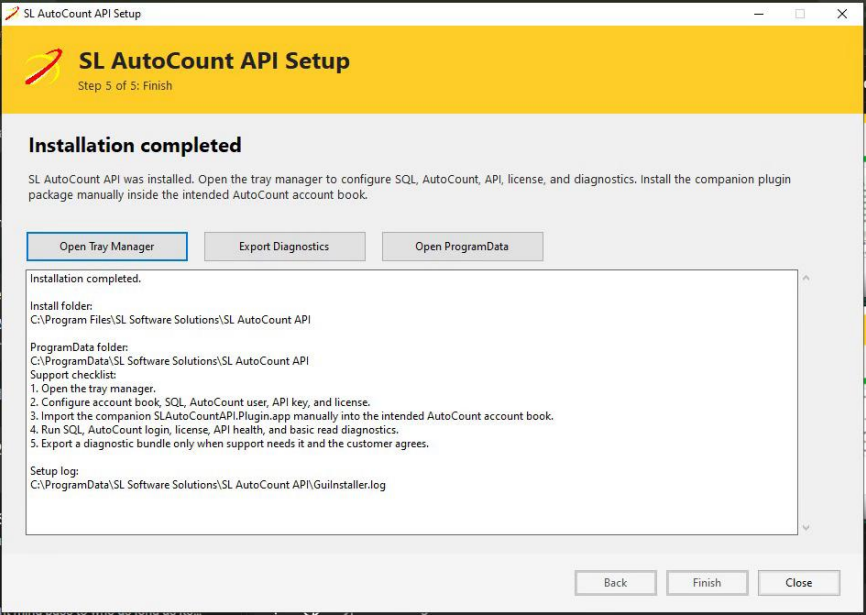This screenshot has width=866, height=615.
Task: Click the 'Step 5 of 5: Finish' label
Action: tap(125, 86)
